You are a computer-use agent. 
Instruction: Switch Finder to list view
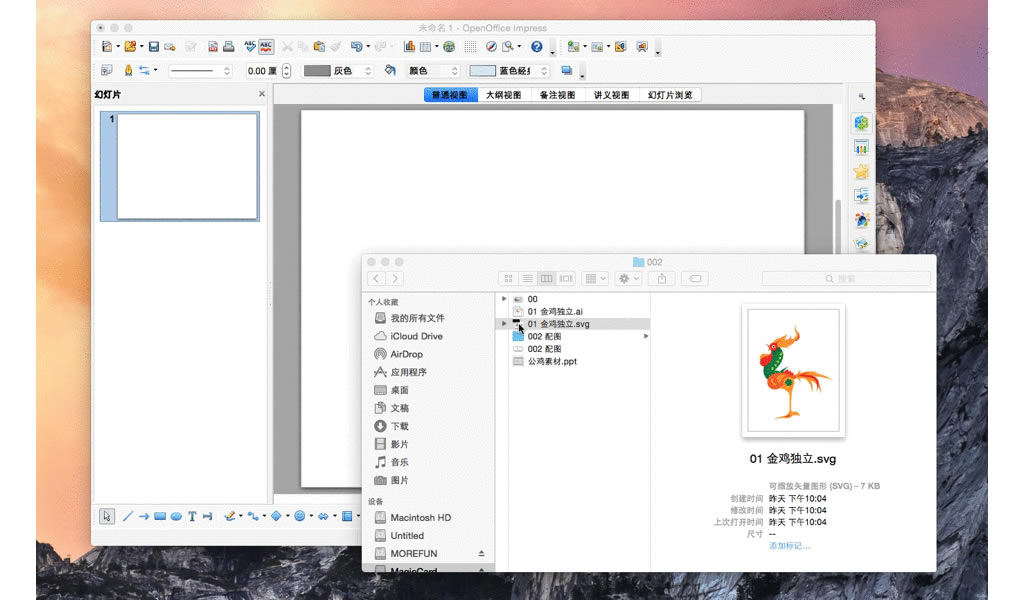point(528,278)
